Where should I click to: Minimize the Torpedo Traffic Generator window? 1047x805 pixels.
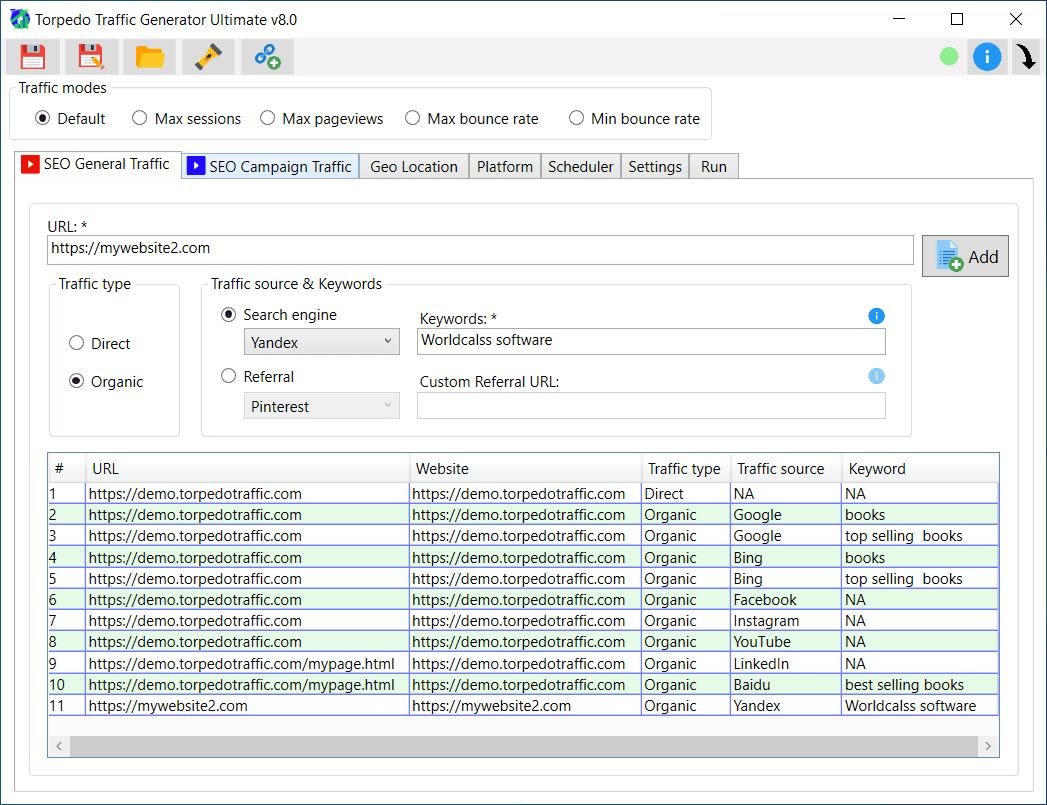(899, 19)
